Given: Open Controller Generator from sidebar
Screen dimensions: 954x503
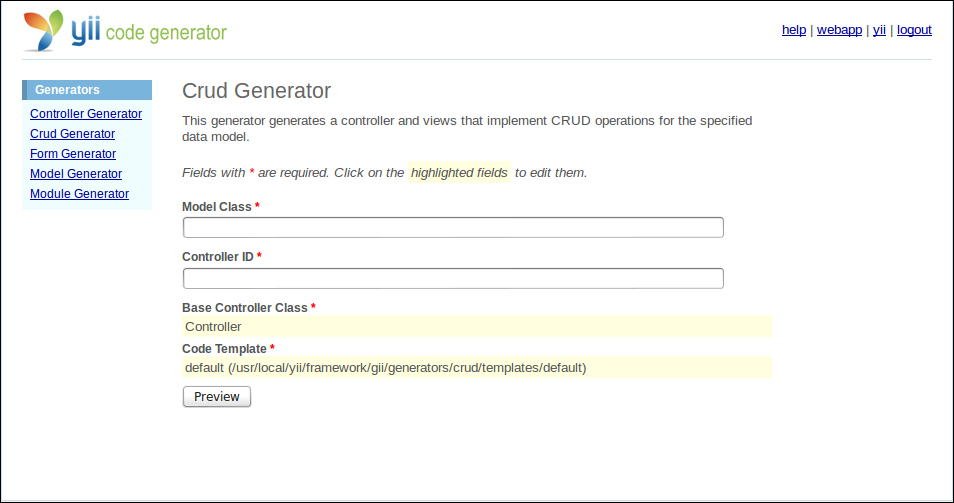Looking at the screenshot, I should 86,114.
